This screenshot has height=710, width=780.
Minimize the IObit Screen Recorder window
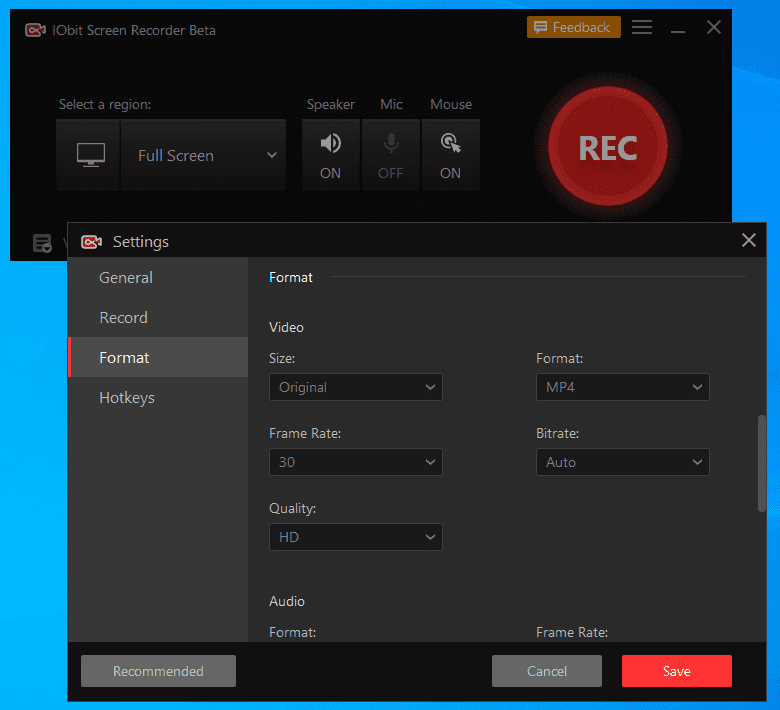click(678, 30)
